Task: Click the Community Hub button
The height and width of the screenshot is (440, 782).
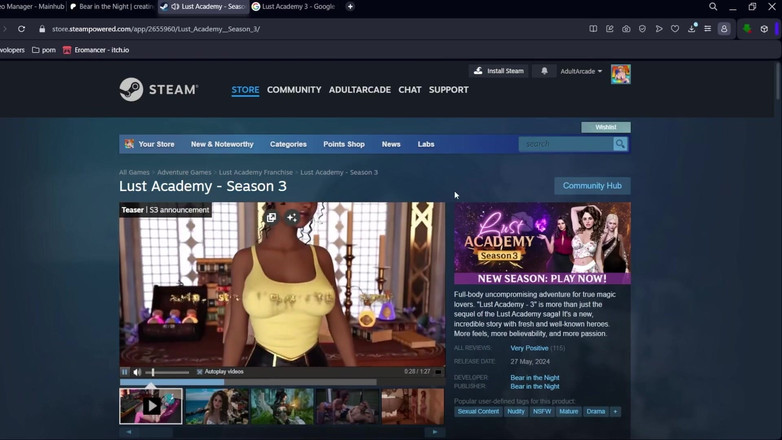Action: 592,186
